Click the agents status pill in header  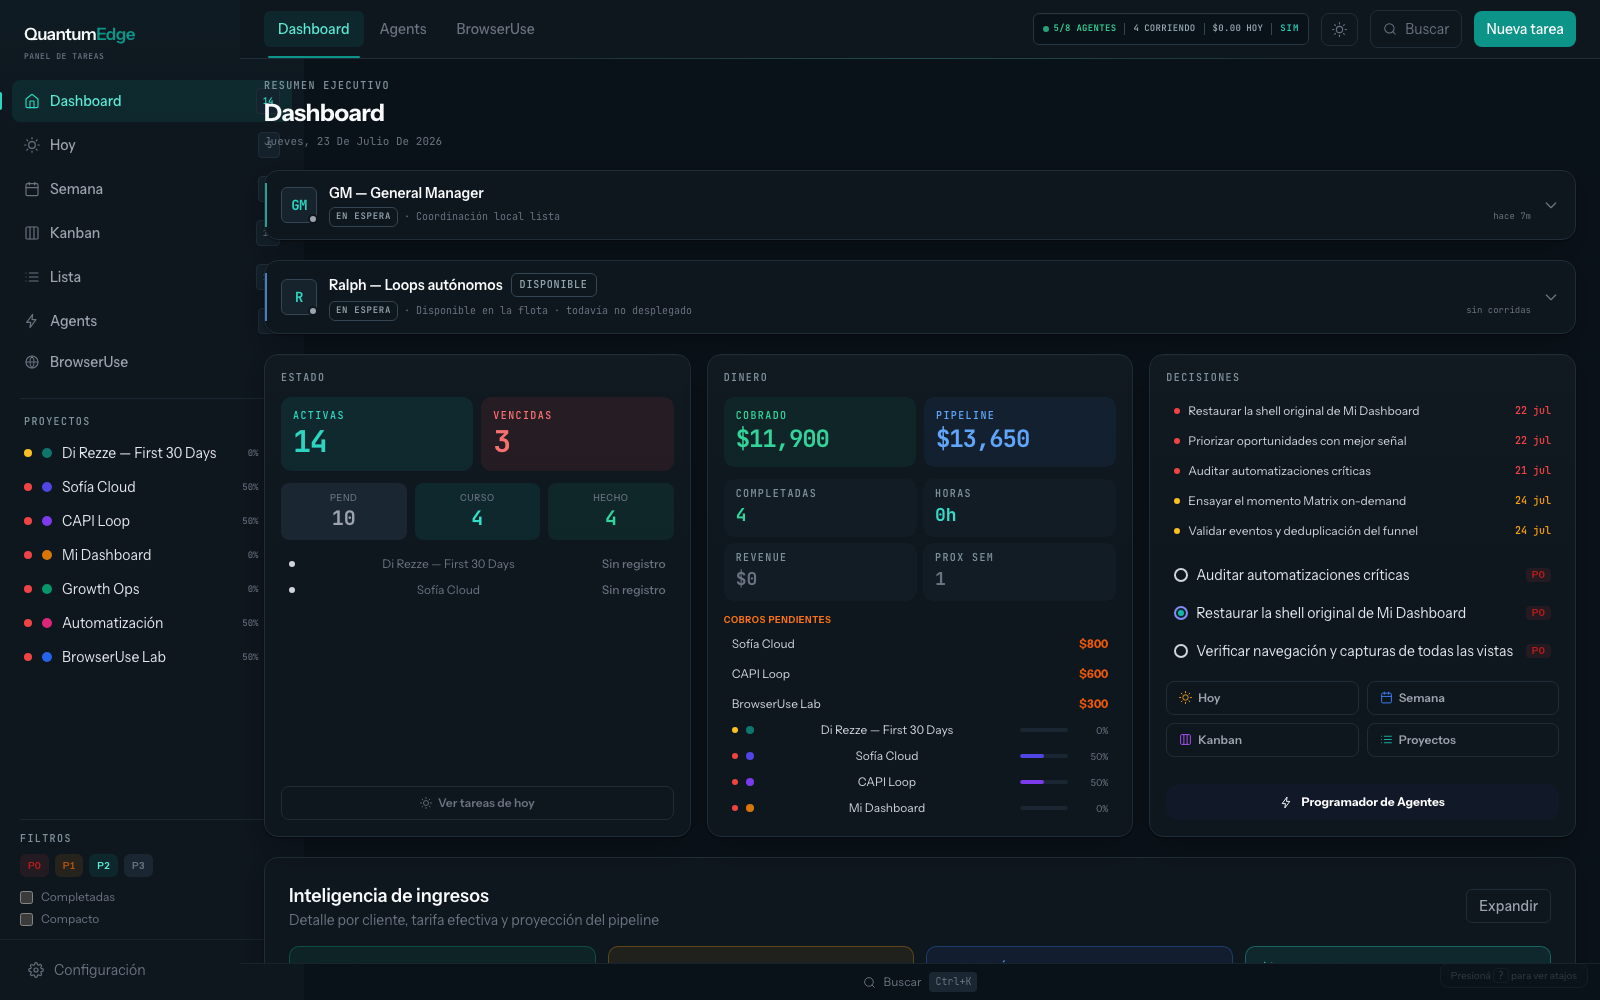pos(1171,29)
